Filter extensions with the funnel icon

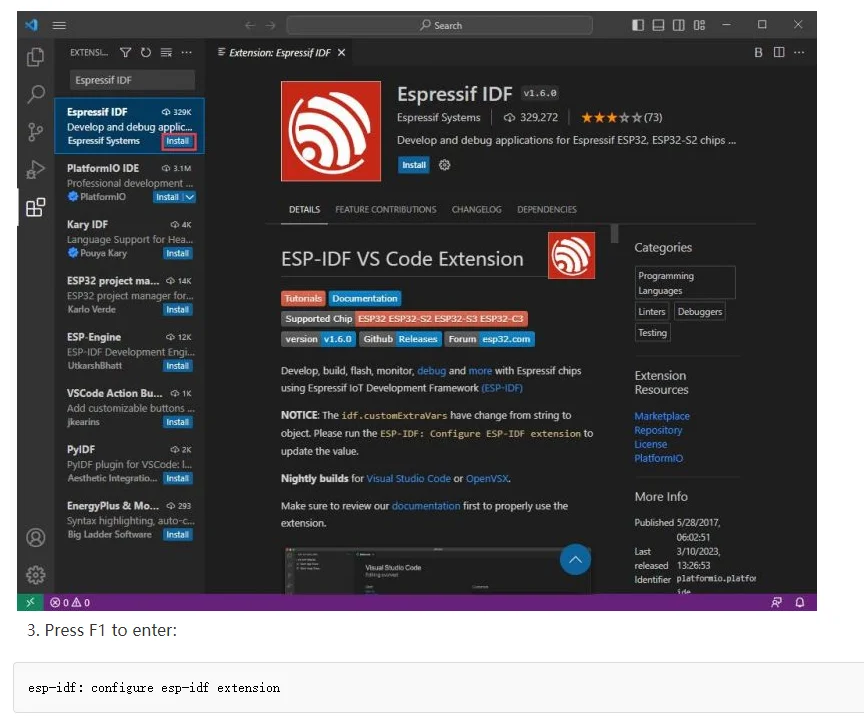(126, 52)
